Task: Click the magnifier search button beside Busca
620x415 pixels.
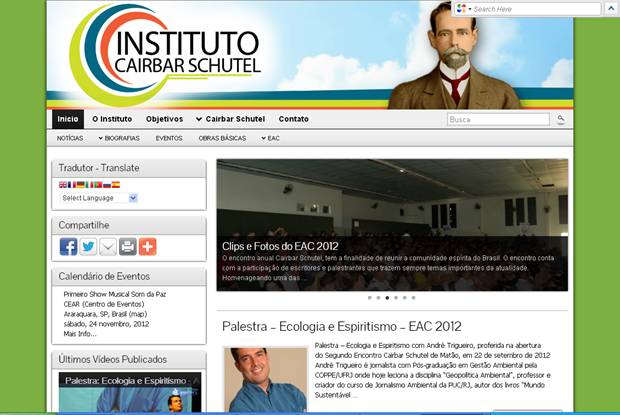Action: 561,119
